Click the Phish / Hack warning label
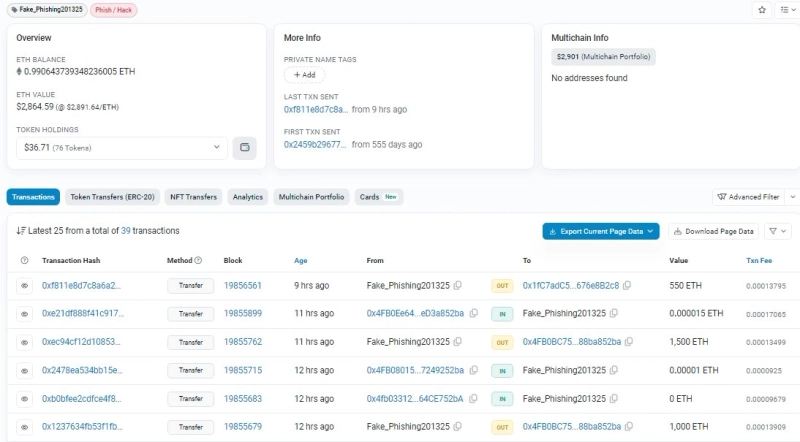Image resolution: width=800 pixels, height=442 pixels. (x=114, y=9)
